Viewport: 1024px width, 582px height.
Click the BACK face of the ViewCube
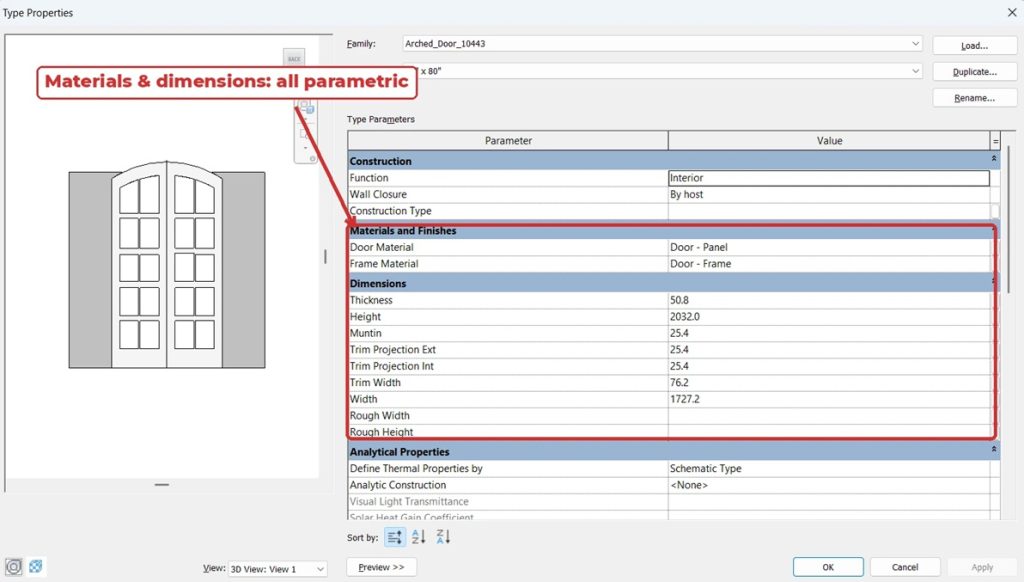294,58
